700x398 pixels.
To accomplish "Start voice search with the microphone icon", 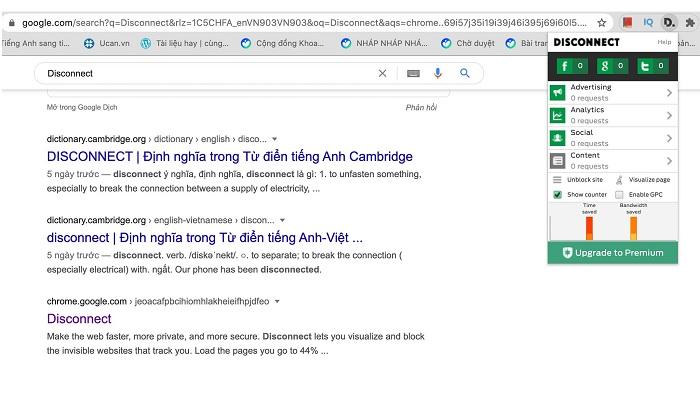I will (438, 73).
